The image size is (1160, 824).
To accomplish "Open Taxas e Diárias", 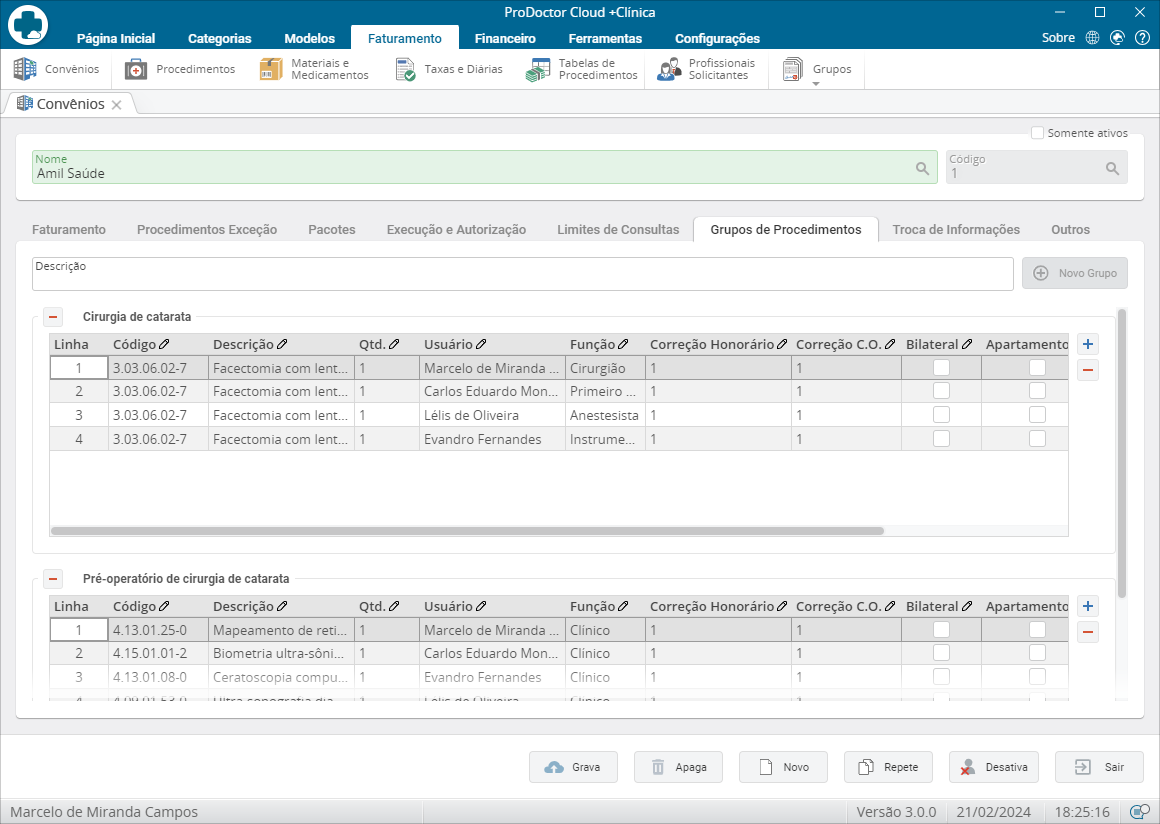I will click(x=448, y=69).
